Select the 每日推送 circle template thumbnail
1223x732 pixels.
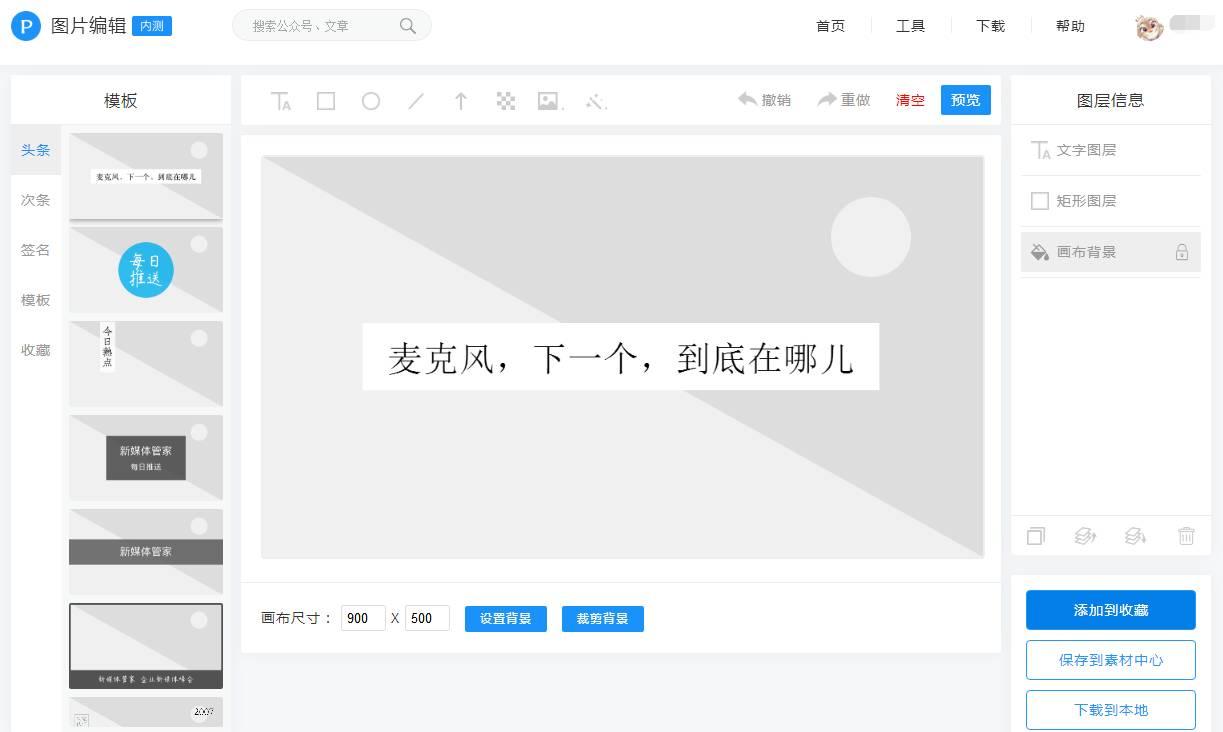[146, 270]
